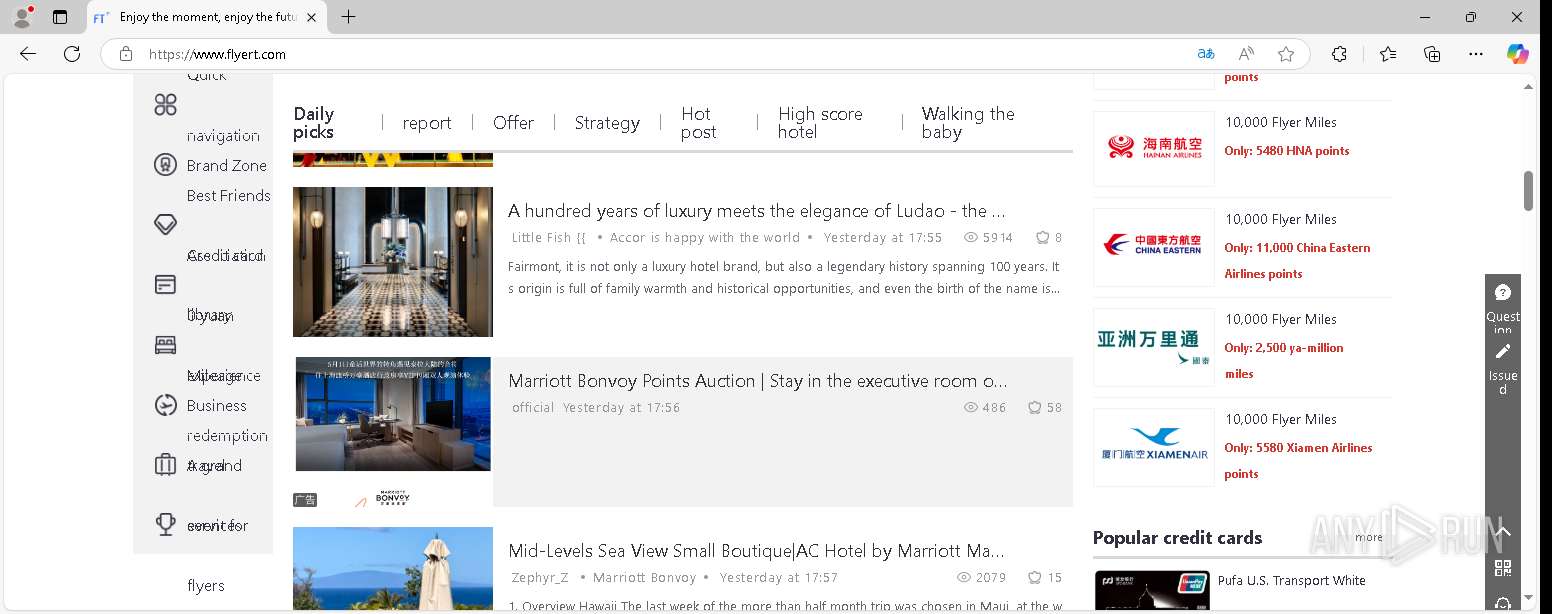Click the diamond icon beside Best Friends
This screenshot has width=1552, height=614.
click(166, 224)
